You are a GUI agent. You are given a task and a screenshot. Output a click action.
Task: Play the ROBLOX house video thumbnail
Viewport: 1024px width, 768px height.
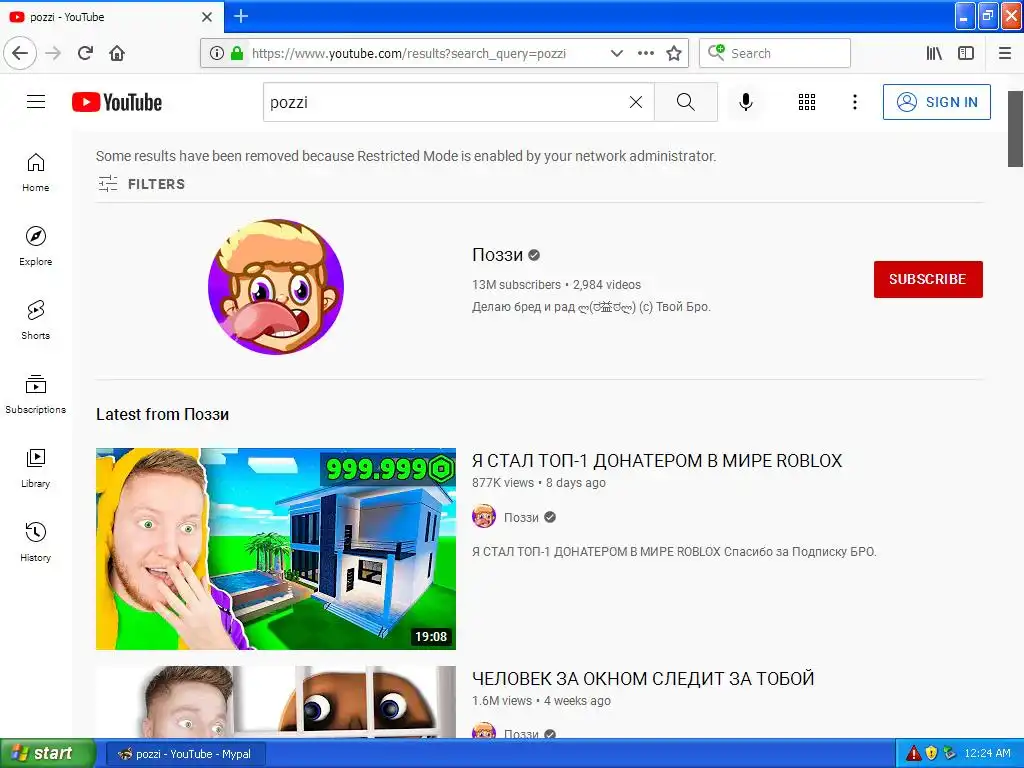[276, 549]
